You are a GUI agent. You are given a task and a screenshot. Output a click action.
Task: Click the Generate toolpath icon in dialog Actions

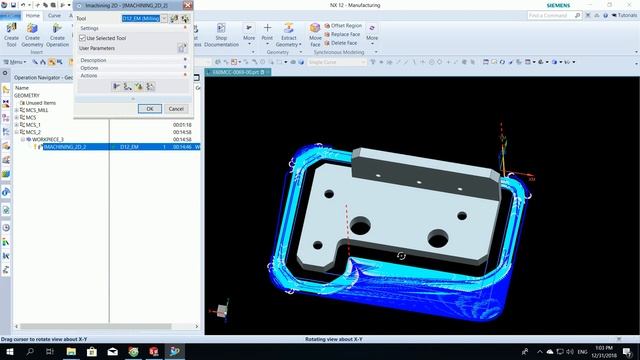117,87
